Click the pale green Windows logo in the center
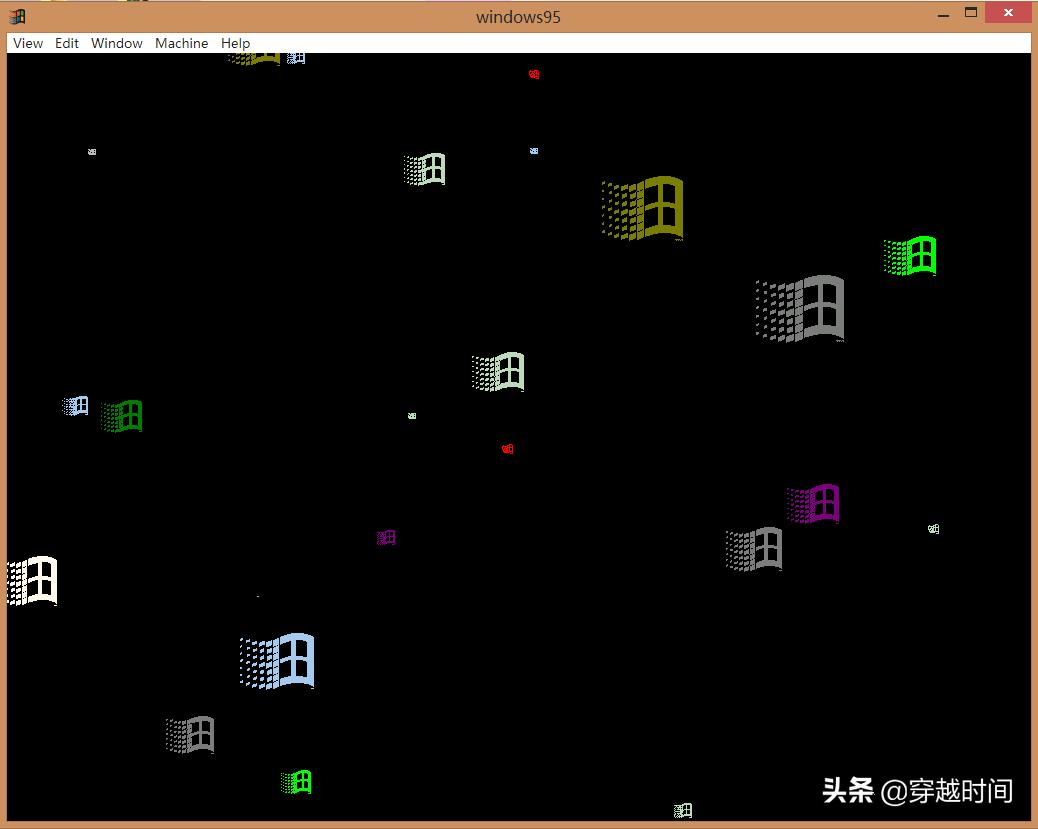 coord(498,370)
